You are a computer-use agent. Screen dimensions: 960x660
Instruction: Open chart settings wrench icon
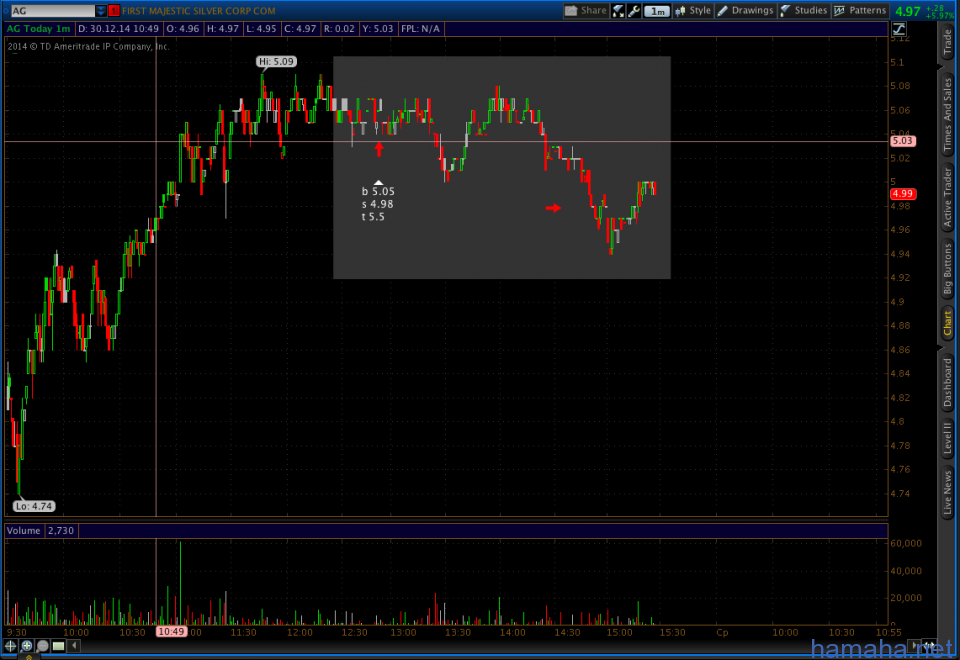(634, 10)
